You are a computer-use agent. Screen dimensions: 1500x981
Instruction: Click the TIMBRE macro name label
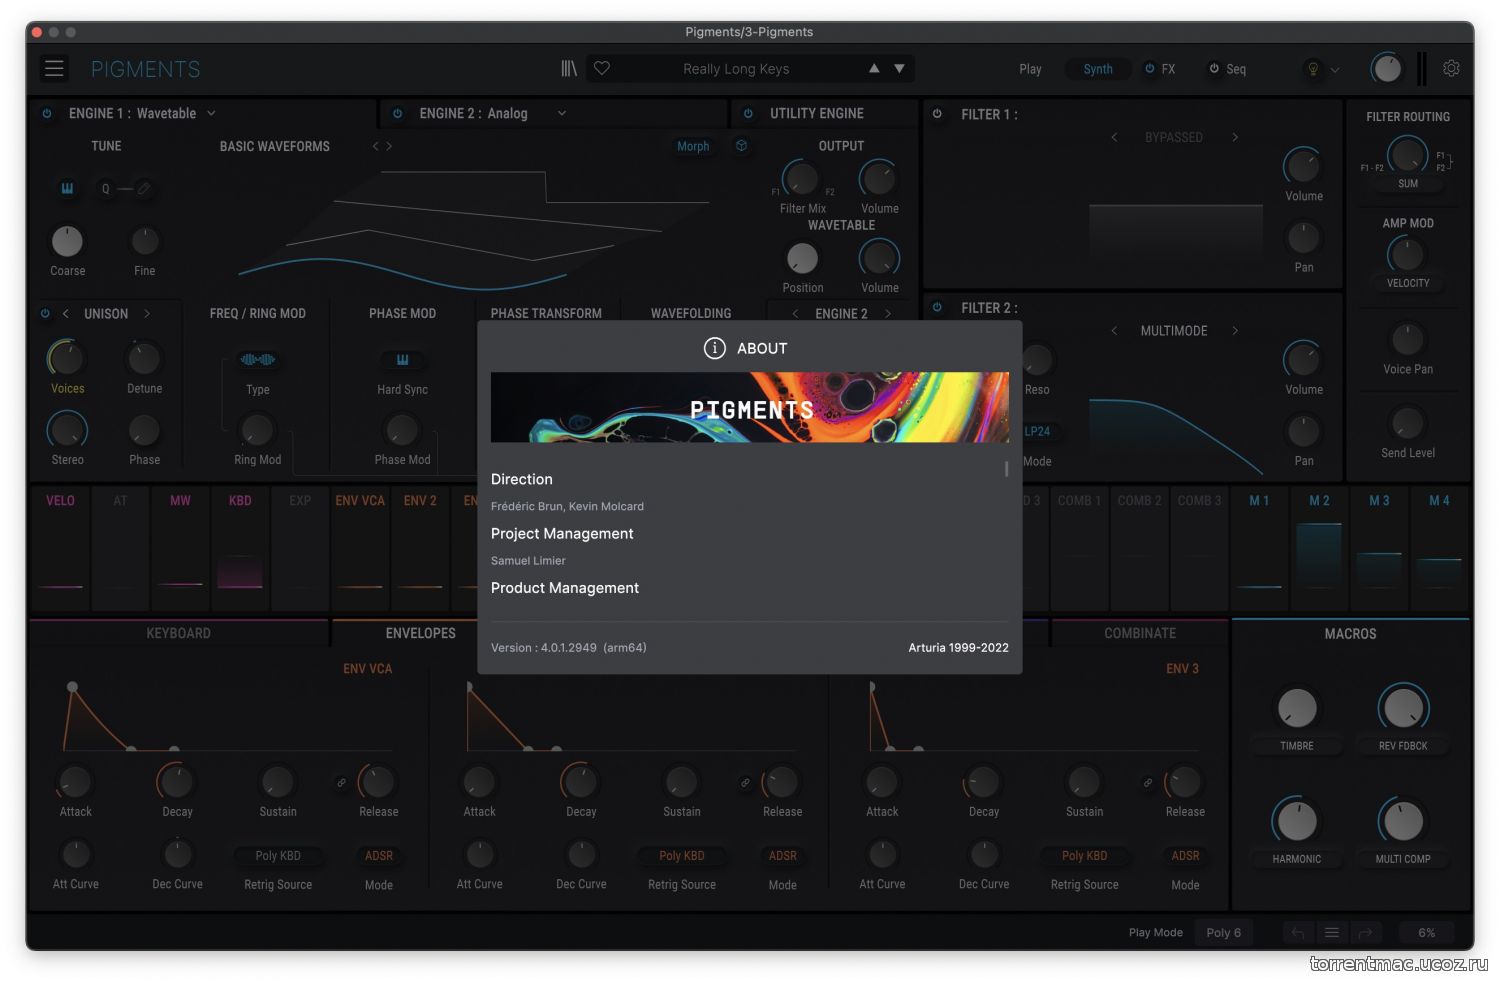(1297, 746)
